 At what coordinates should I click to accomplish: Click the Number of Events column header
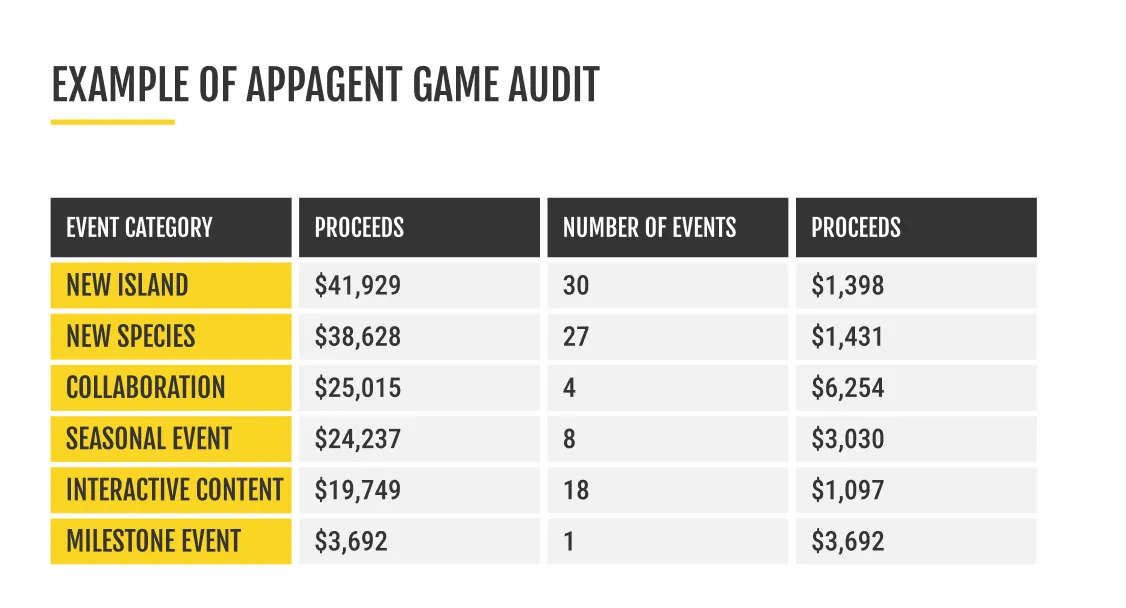[667, 228]
